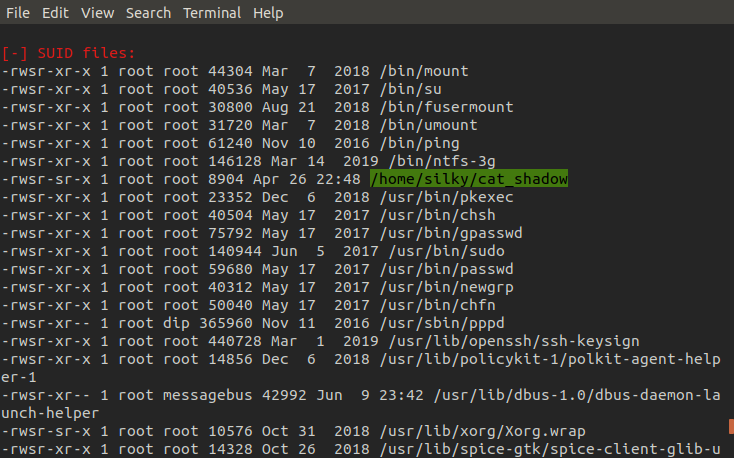Click the /bin/fusermount path
This screenshot has height=458, width=734.
click(447, 107)
